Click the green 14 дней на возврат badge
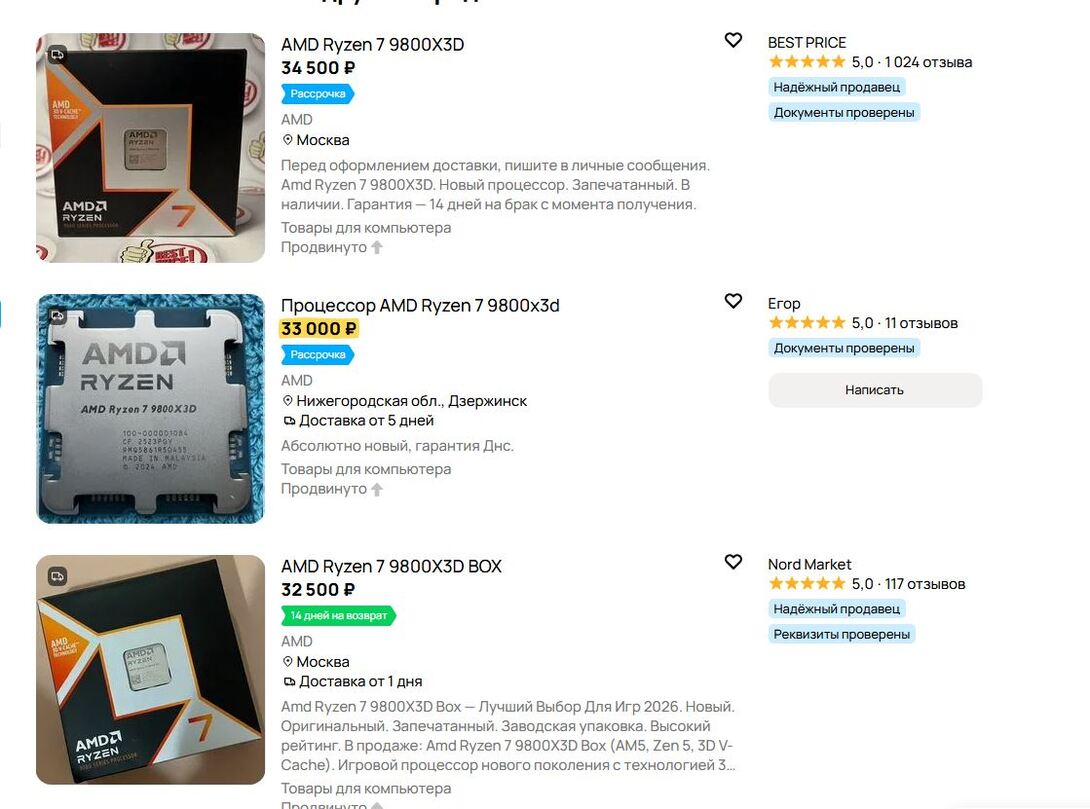The height and width of the screenshot is (809, 1090). 339,616
